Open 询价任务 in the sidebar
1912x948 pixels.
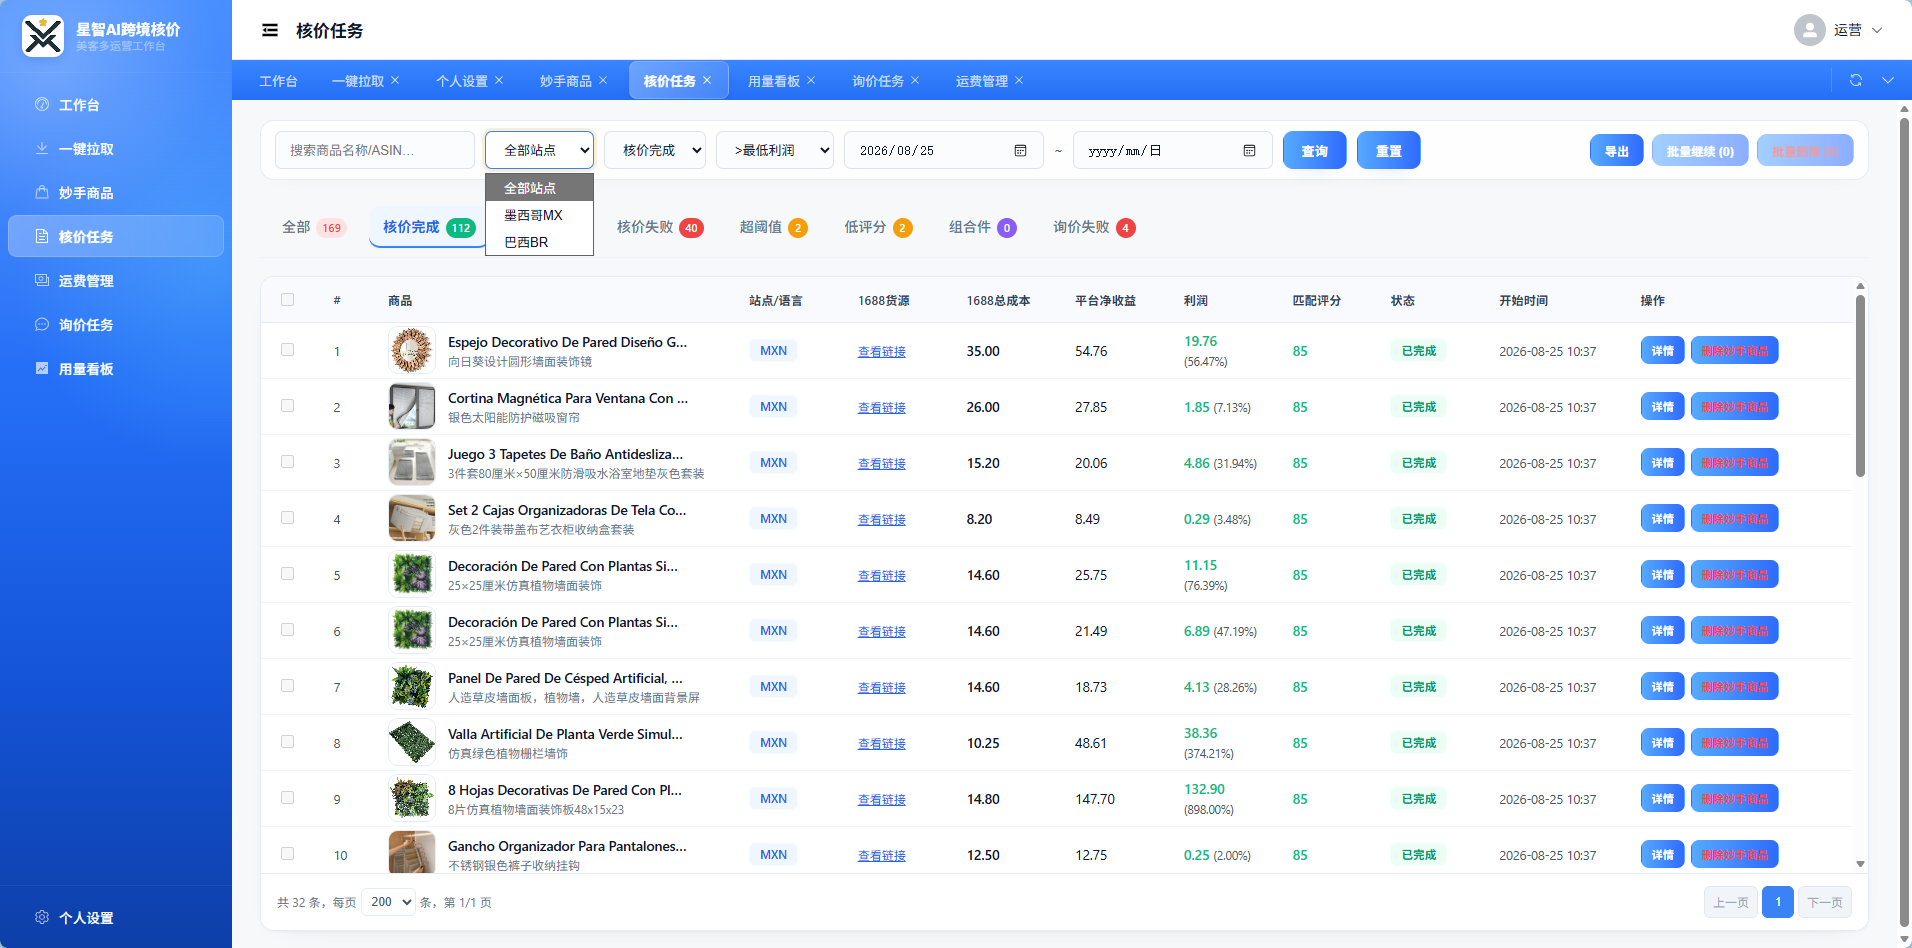(116, 324)
